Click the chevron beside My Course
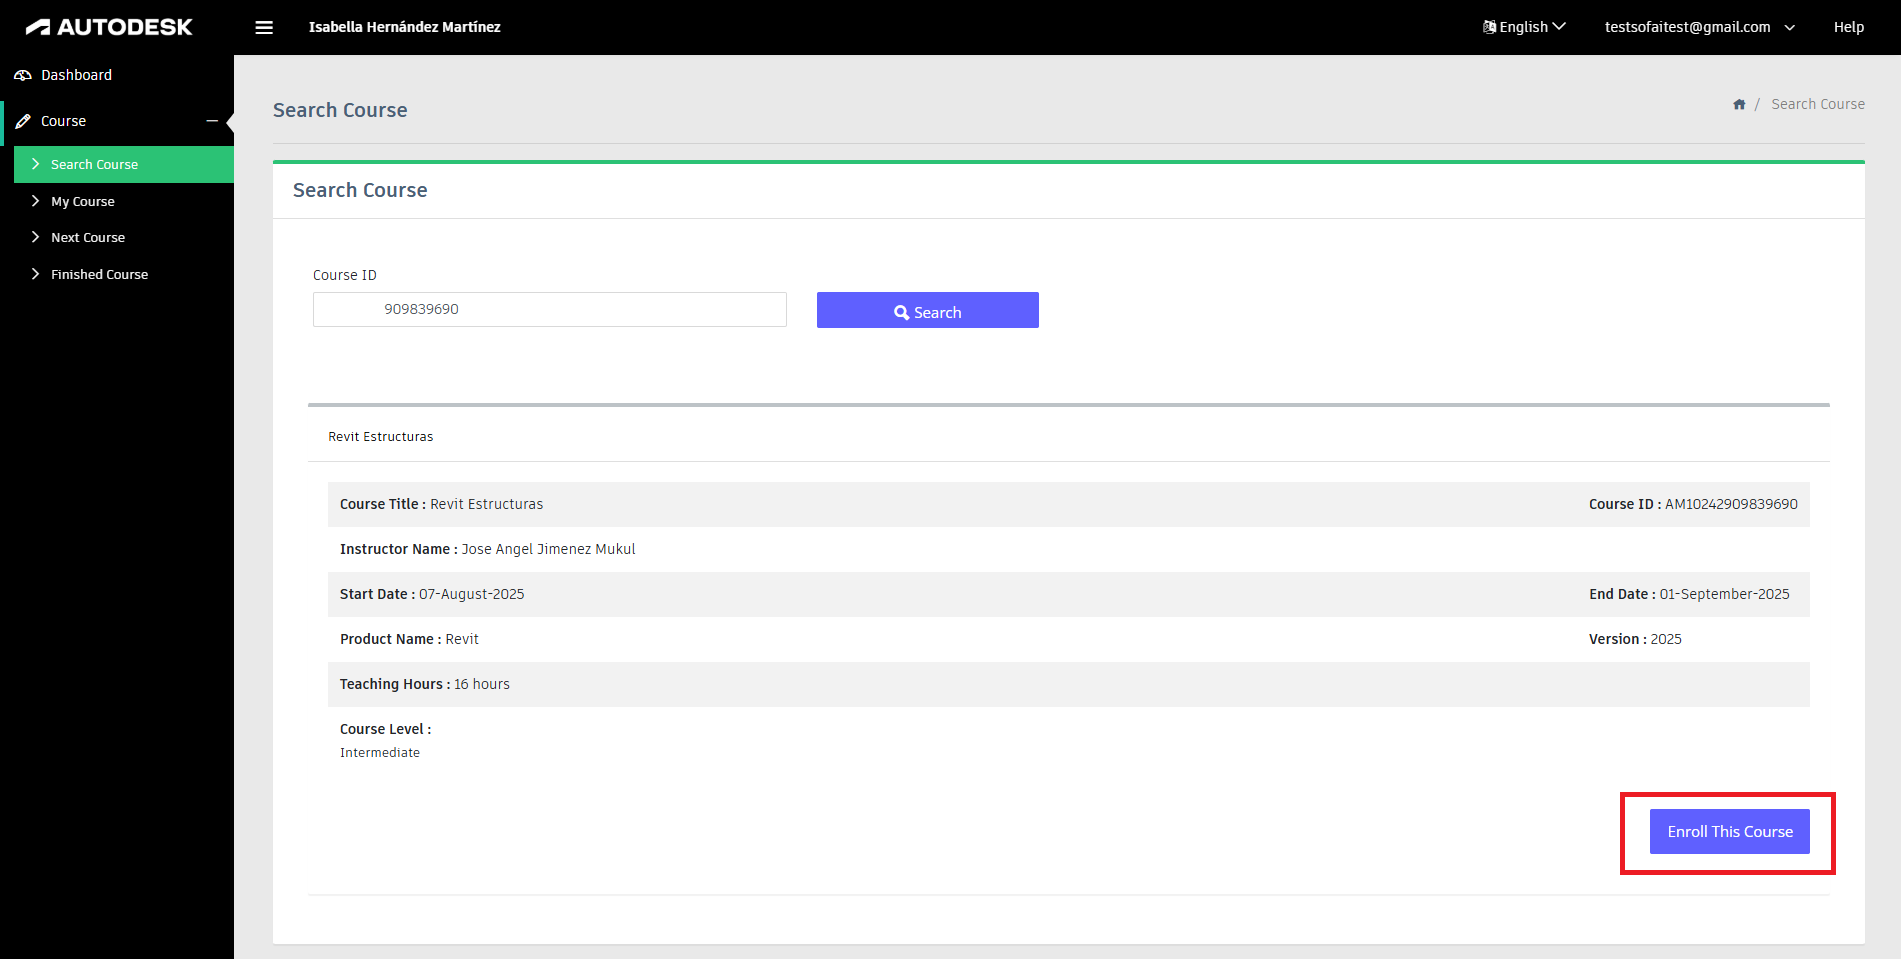 click(x=36, y=201)
